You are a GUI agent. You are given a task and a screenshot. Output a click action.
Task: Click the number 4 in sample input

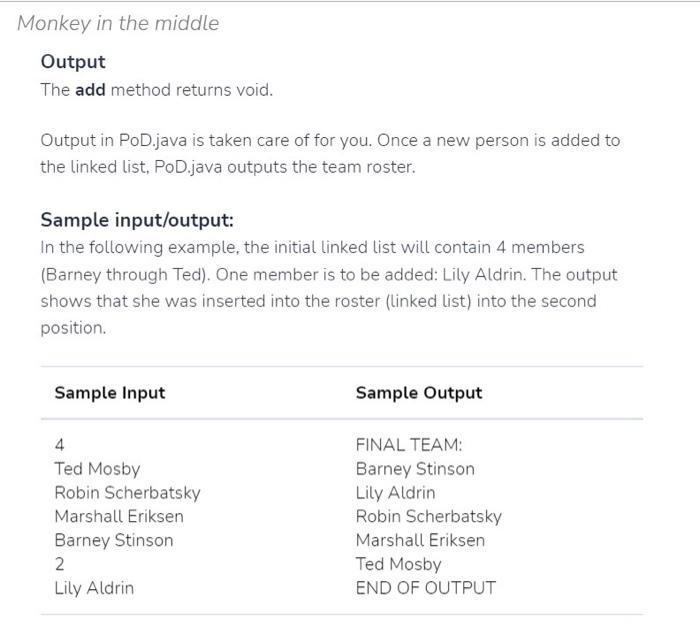pos(59,445)
